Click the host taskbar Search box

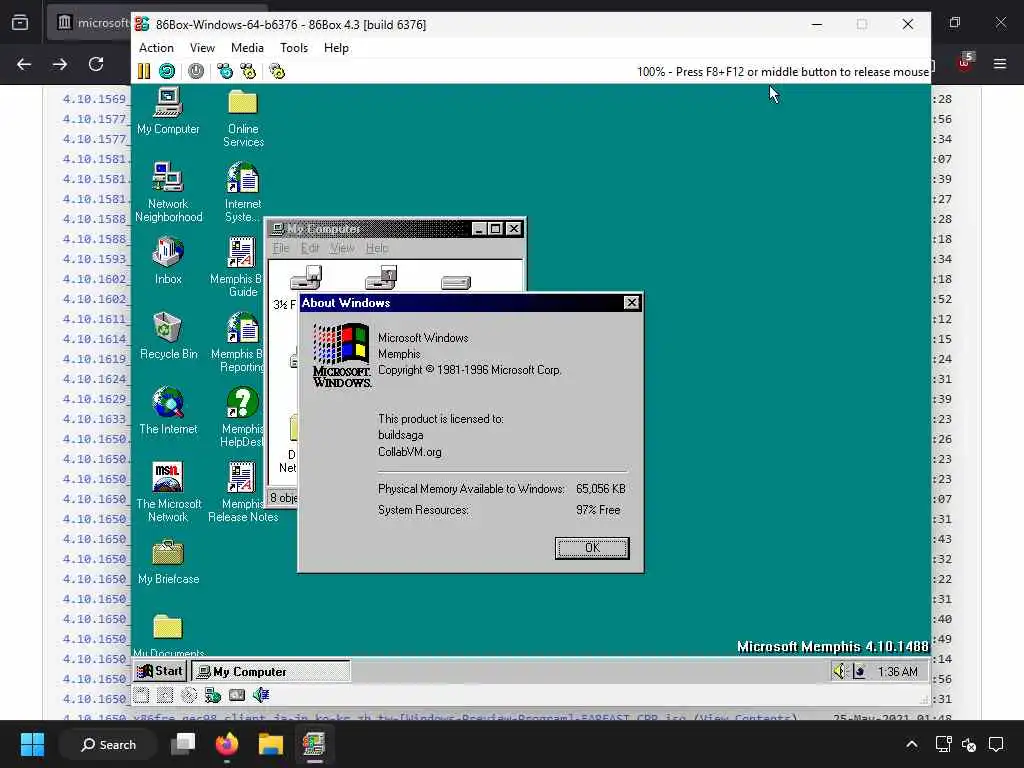point(108,744)
